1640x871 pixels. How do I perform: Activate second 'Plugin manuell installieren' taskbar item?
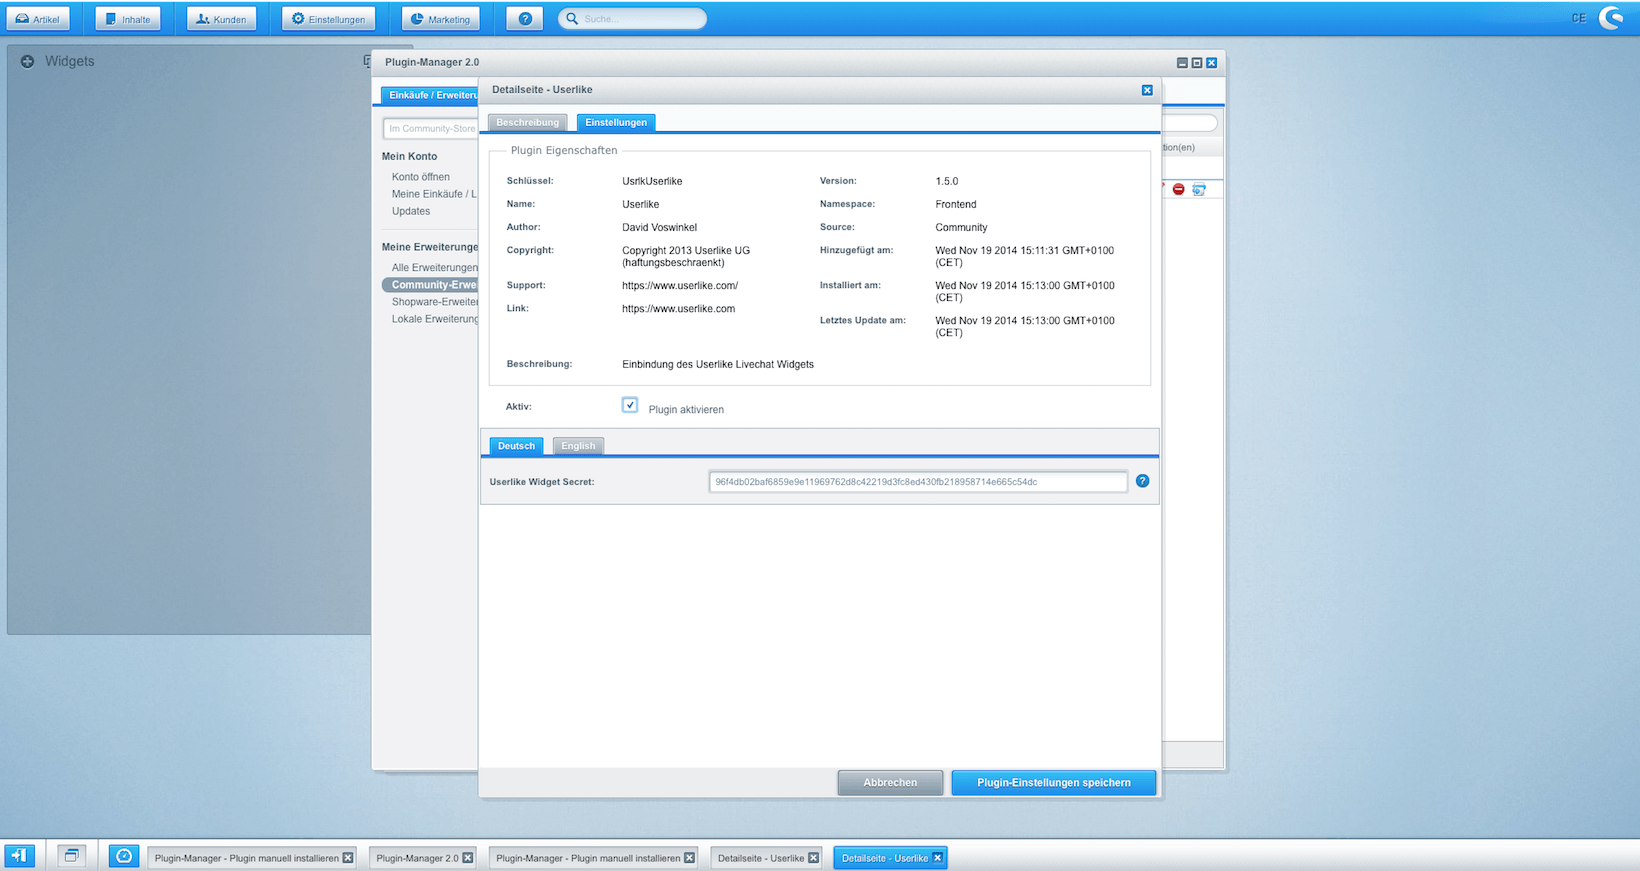coord(588,858)
